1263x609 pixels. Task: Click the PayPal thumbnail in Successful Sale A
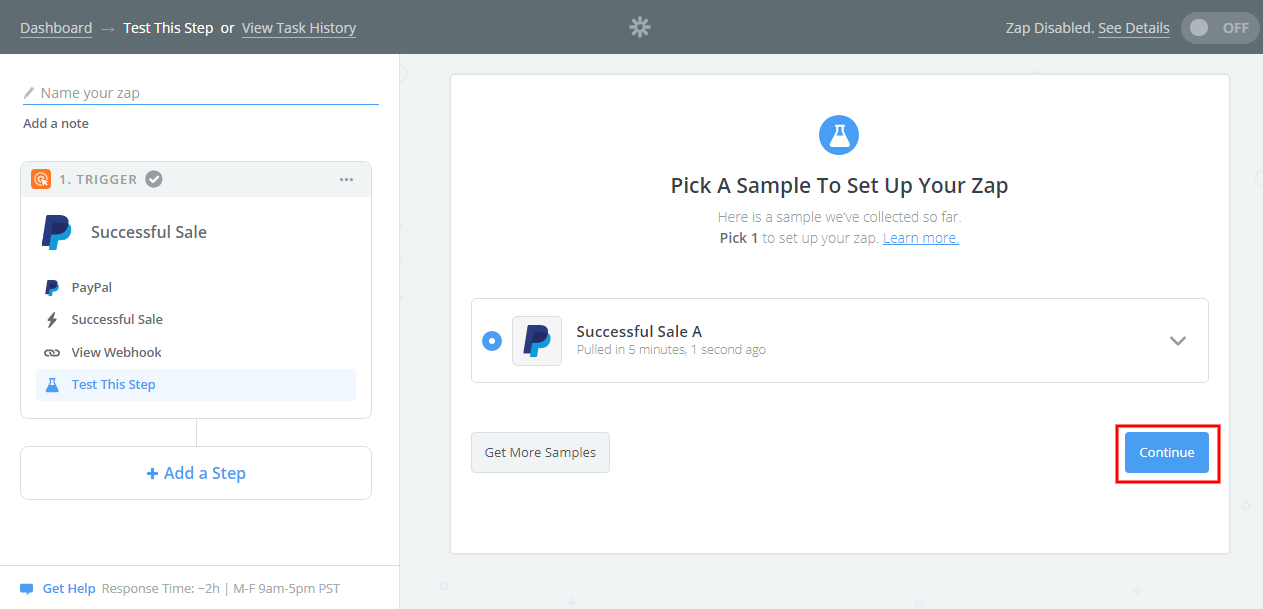pyautogui.click(x=537, y=341)
